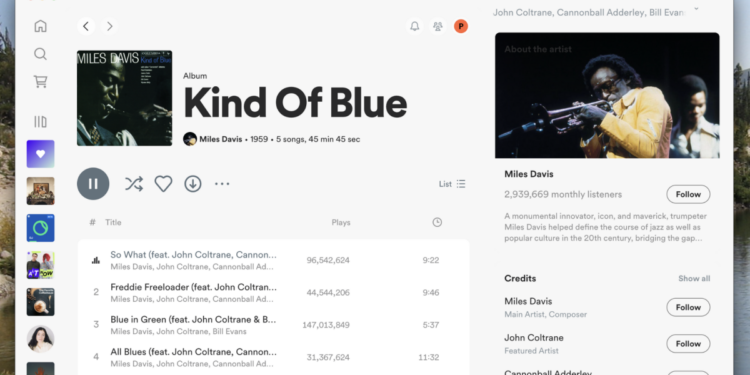The height and width of the screenshot is (375, 750).
Task: Click play count 147,013,849
Action: (326, 325)
